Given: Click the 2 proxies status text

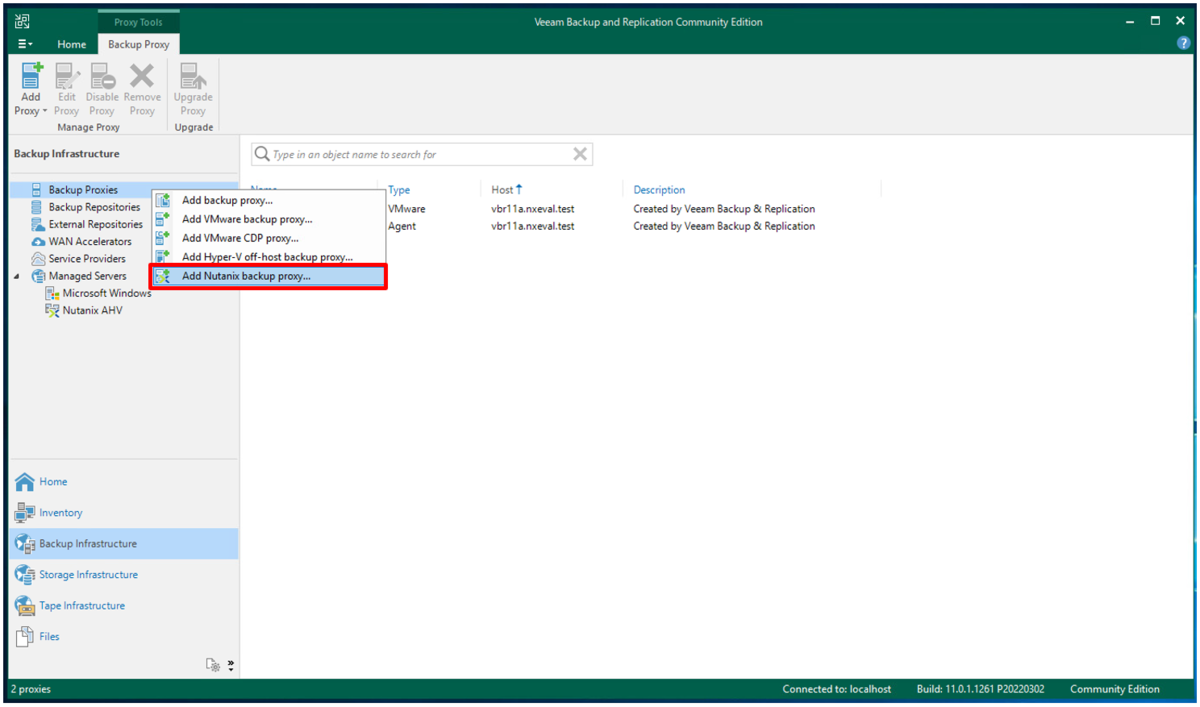Looking at the screenshot, I should (x=31, y=689).
